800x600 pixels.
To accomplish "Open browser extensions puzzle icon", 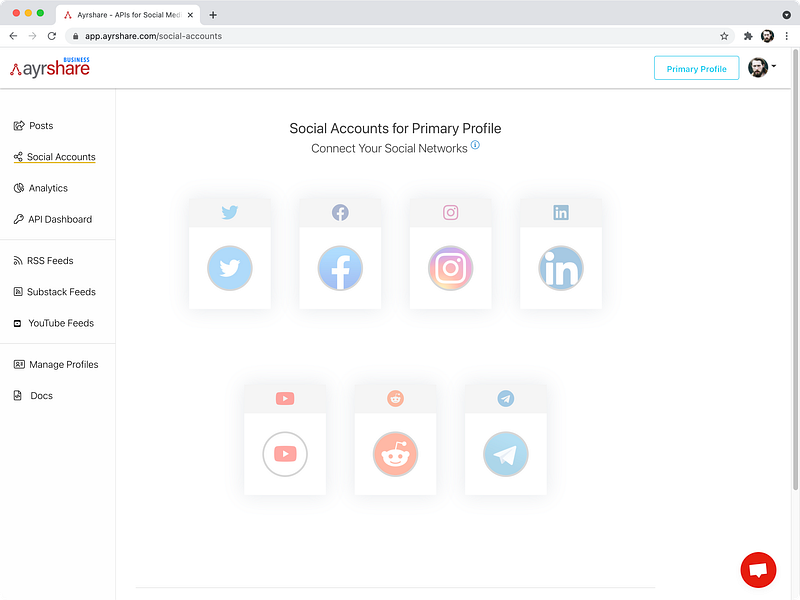I will tap(748, 36).
